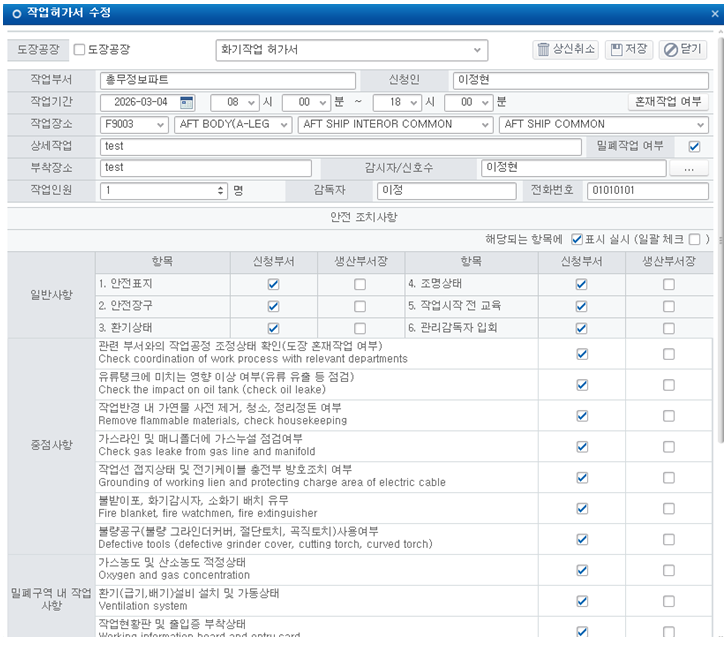Uncheck 신청부서 for Remove flammable materials item

[582, 416]
